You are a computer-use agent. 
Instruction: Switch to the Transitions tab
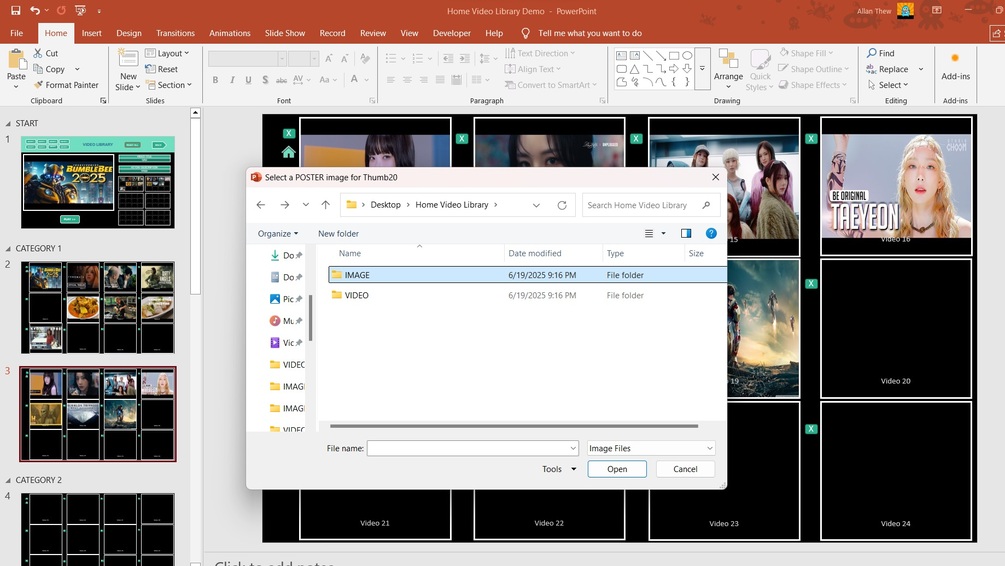175,33
